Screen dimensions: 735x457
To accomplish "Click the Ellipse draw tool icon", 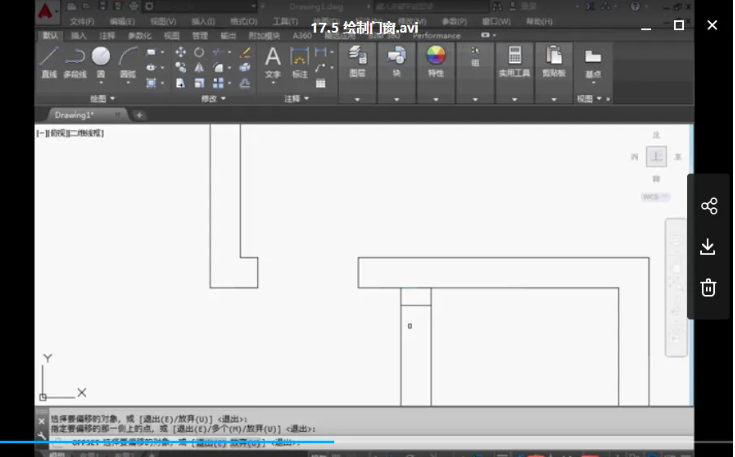I will click(151, 67).
